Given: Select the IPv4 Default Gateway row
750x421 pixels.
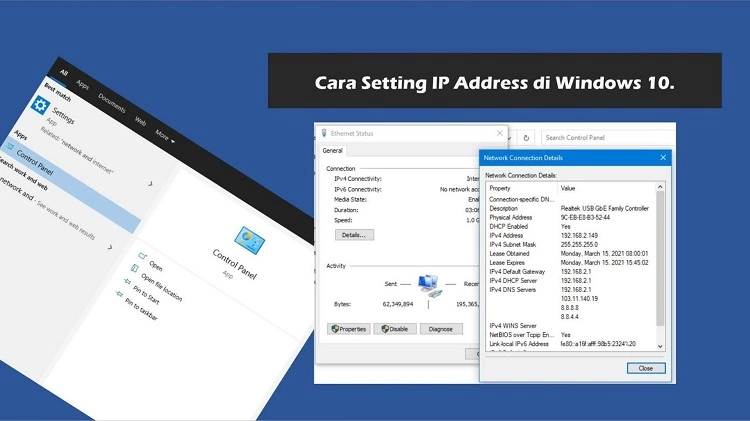Looking at the screenshot, I should (571, 272).
